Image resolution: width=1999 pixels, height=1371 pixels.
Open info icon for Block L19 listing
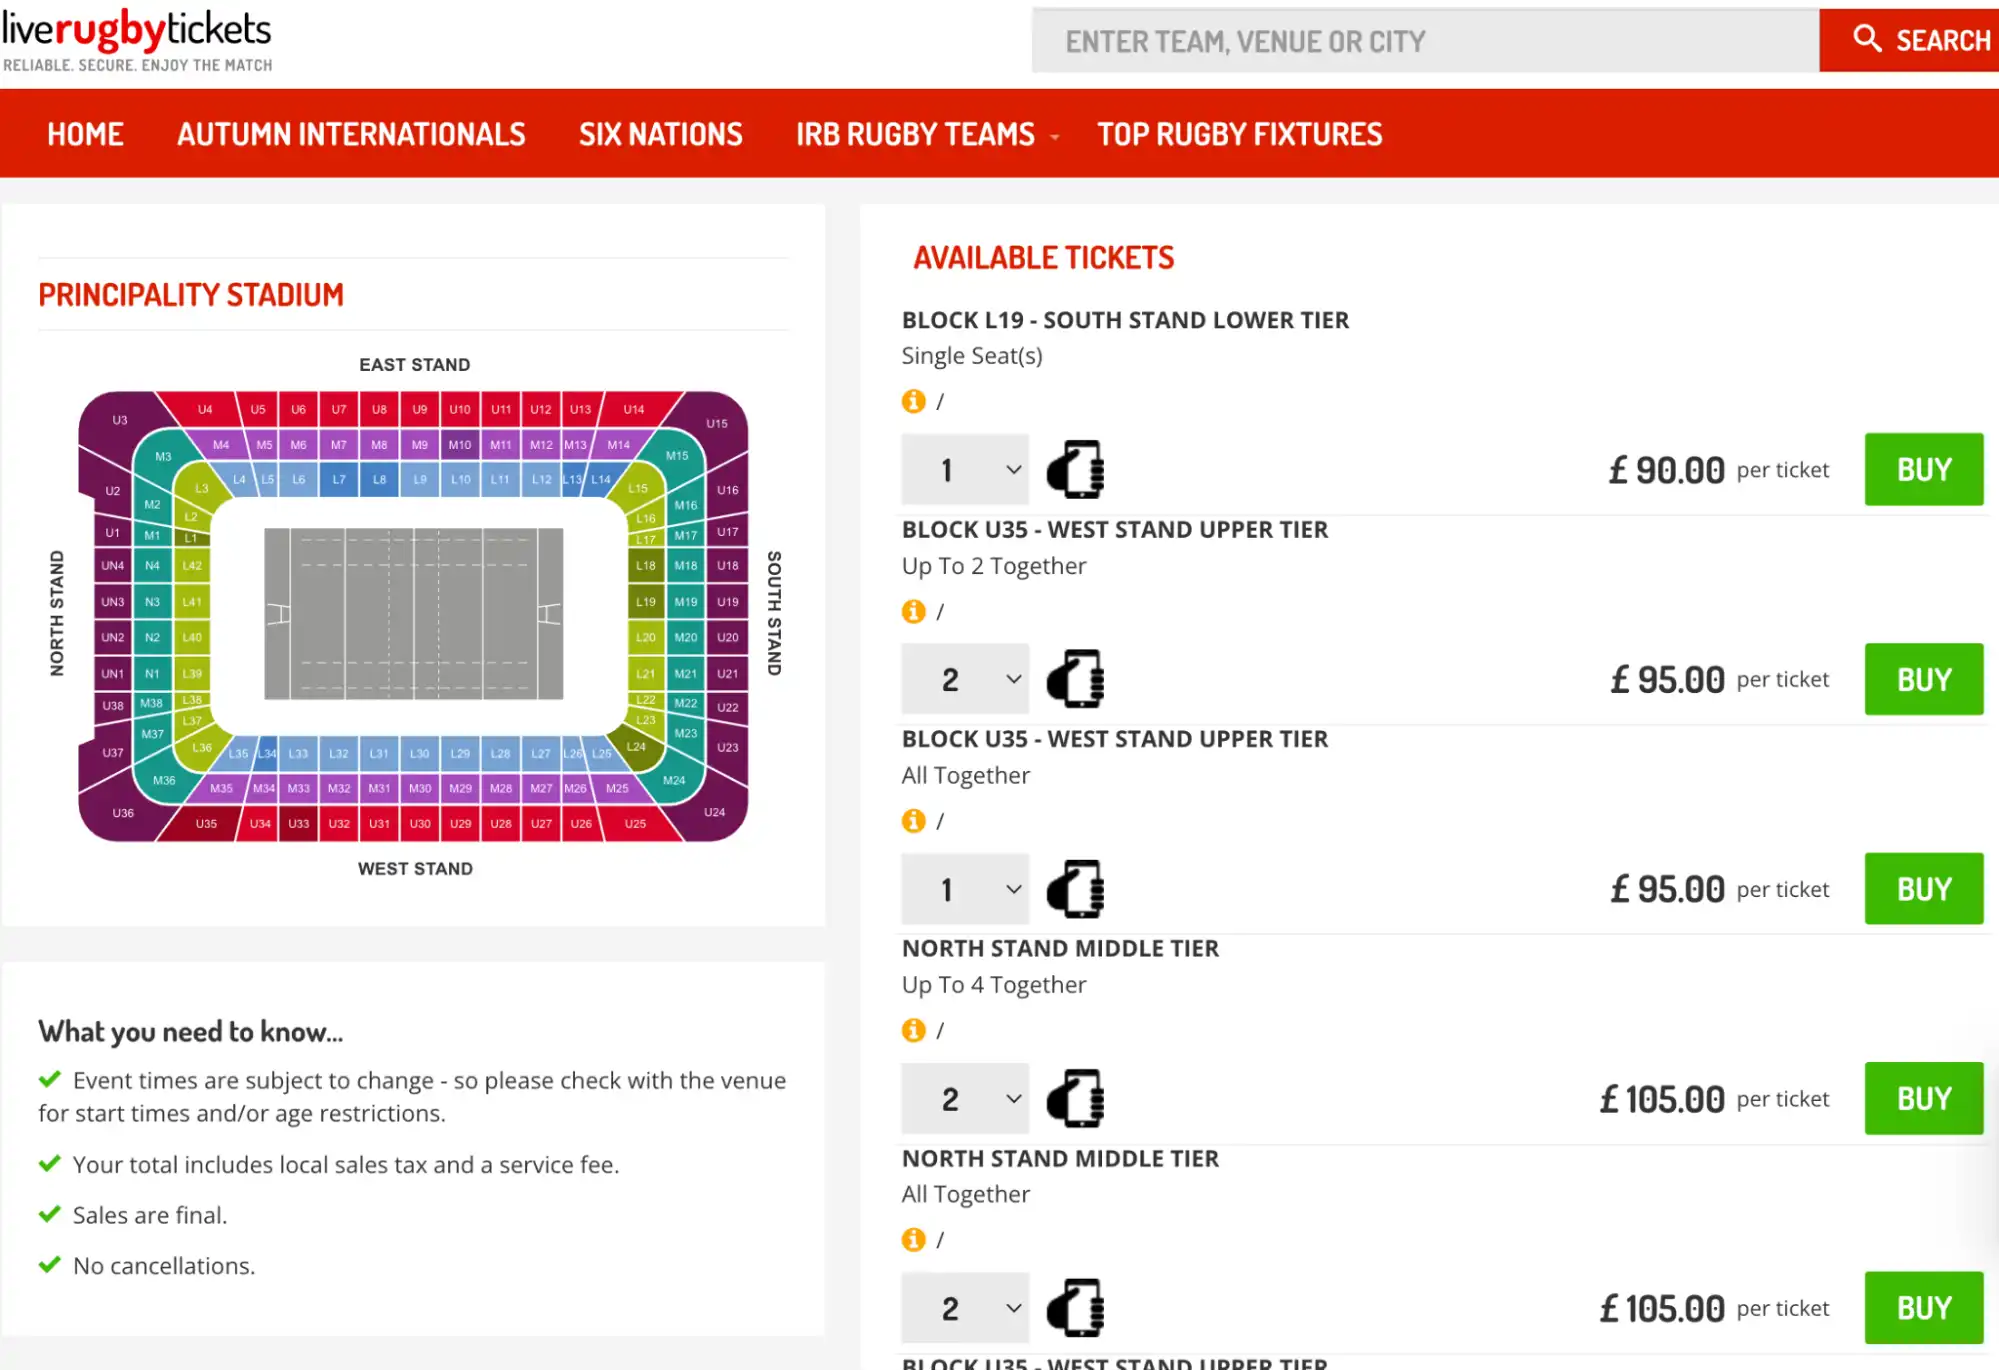pos(911,400)
